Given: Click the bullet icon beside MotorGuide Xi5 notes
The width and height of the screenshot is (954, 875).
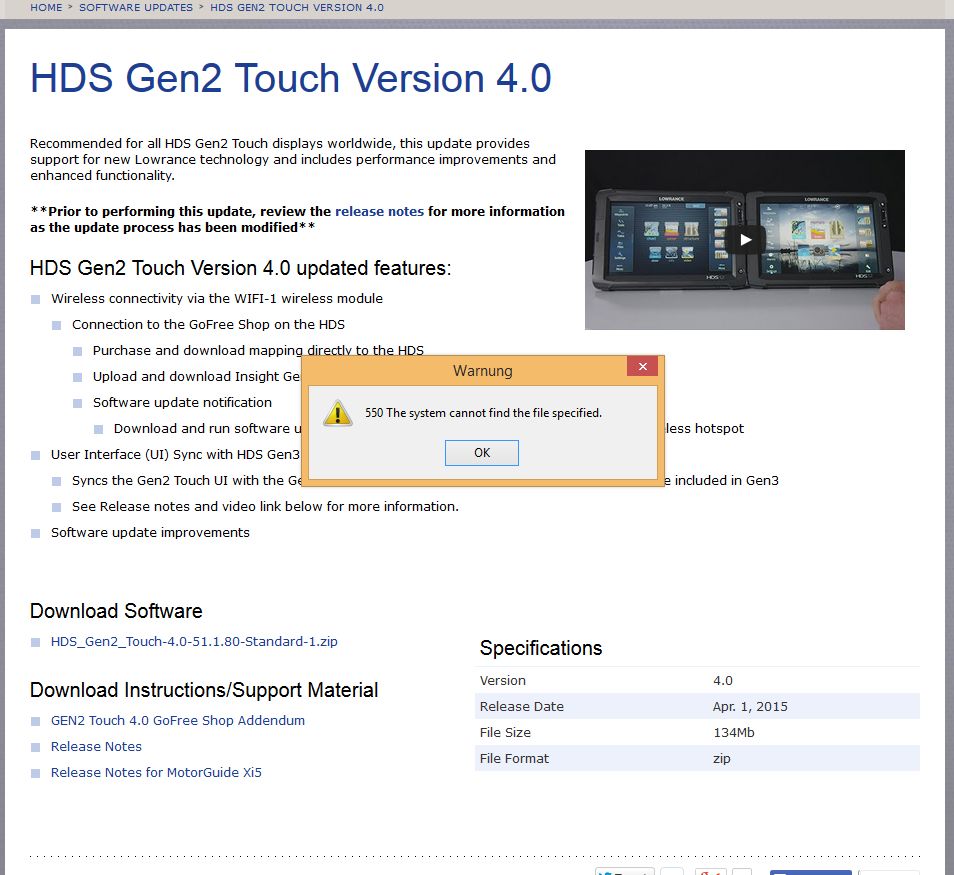Looking at the screenshot, I should tap(36, 773).
